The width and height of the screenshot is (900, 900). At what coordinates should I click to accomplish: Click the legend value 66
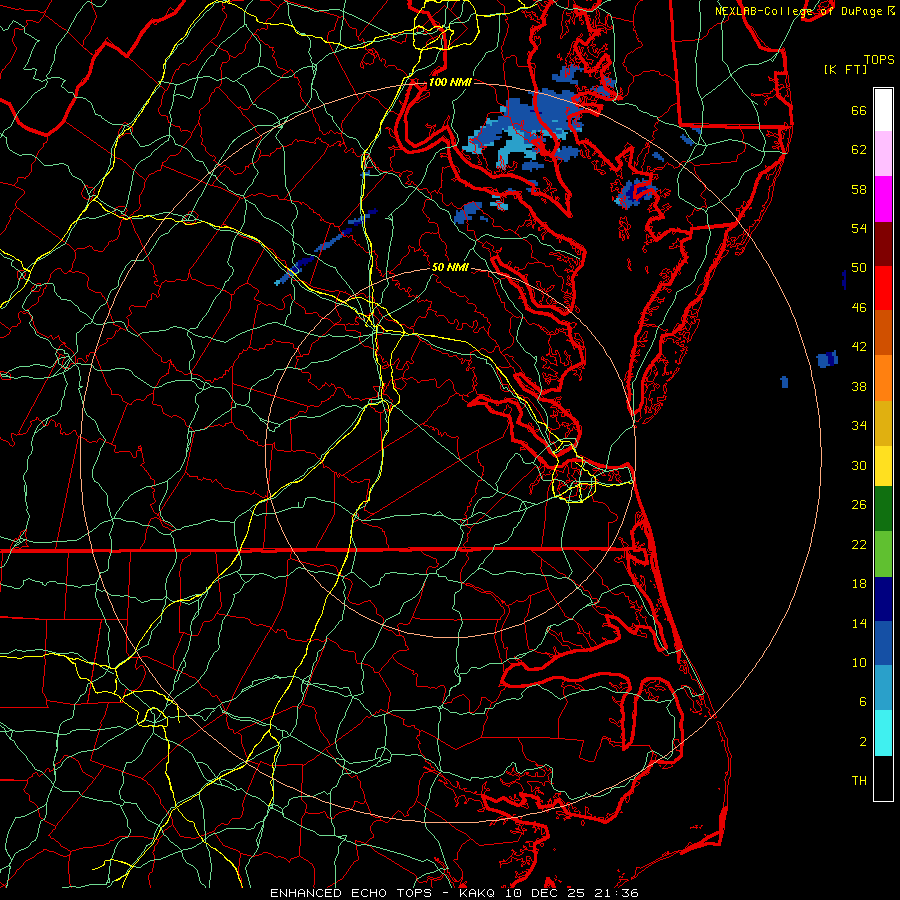click(x=859, y=111)
